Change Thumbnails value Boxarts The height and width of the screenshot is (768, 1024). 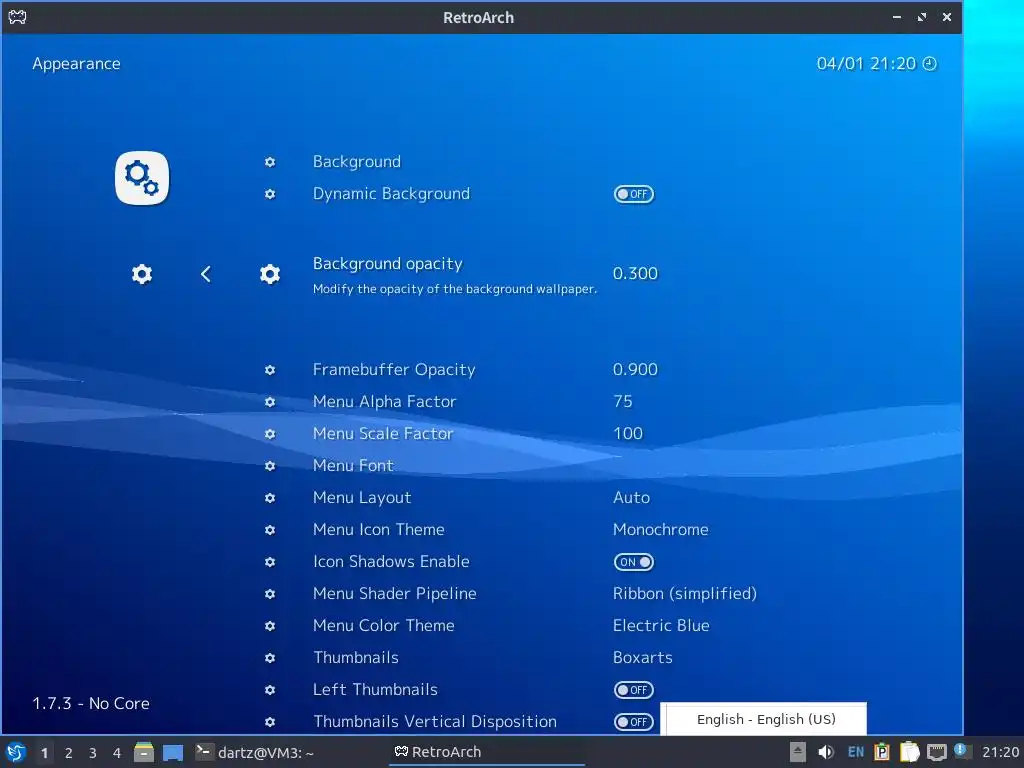pos(643,658)
